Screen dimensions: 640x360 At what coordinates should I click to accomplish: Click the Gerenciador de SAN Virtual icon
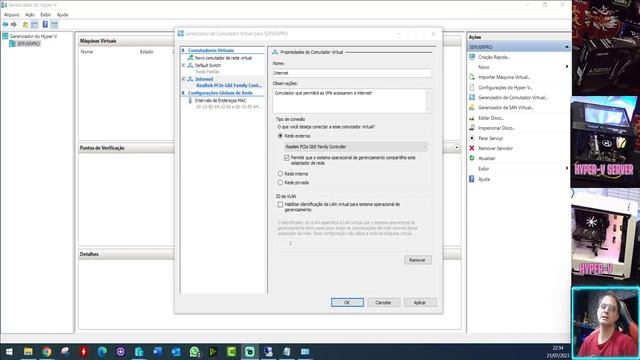tap(472, 107)
